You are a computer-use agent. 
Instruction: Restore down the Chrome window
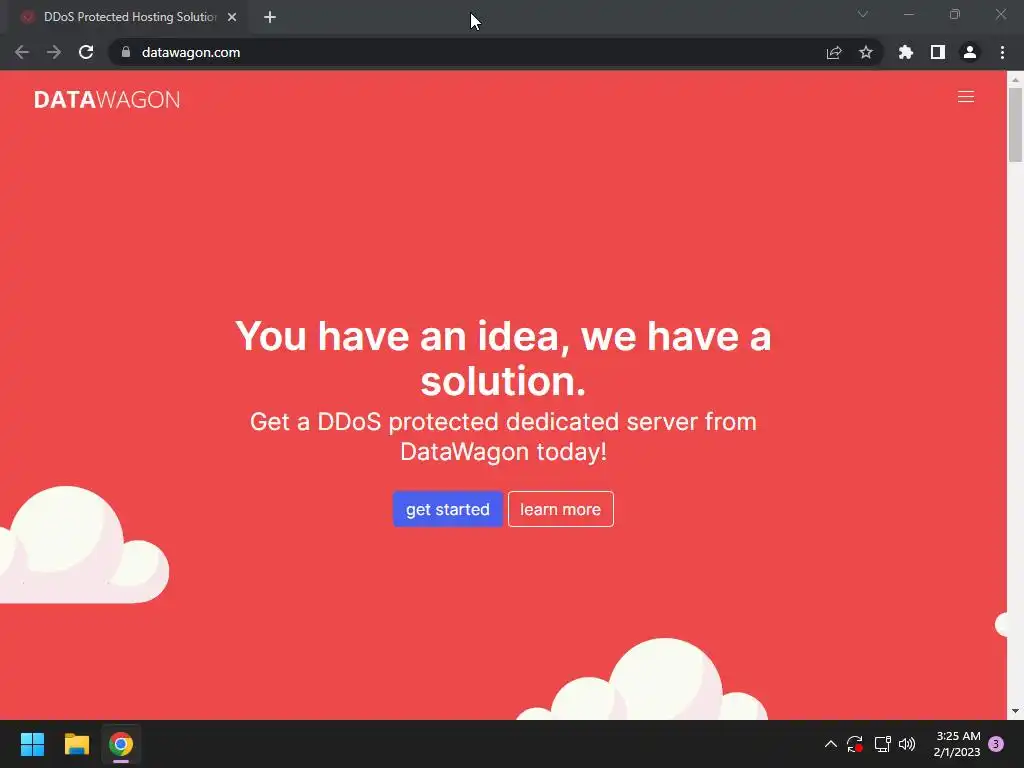[x=955, y=14]
